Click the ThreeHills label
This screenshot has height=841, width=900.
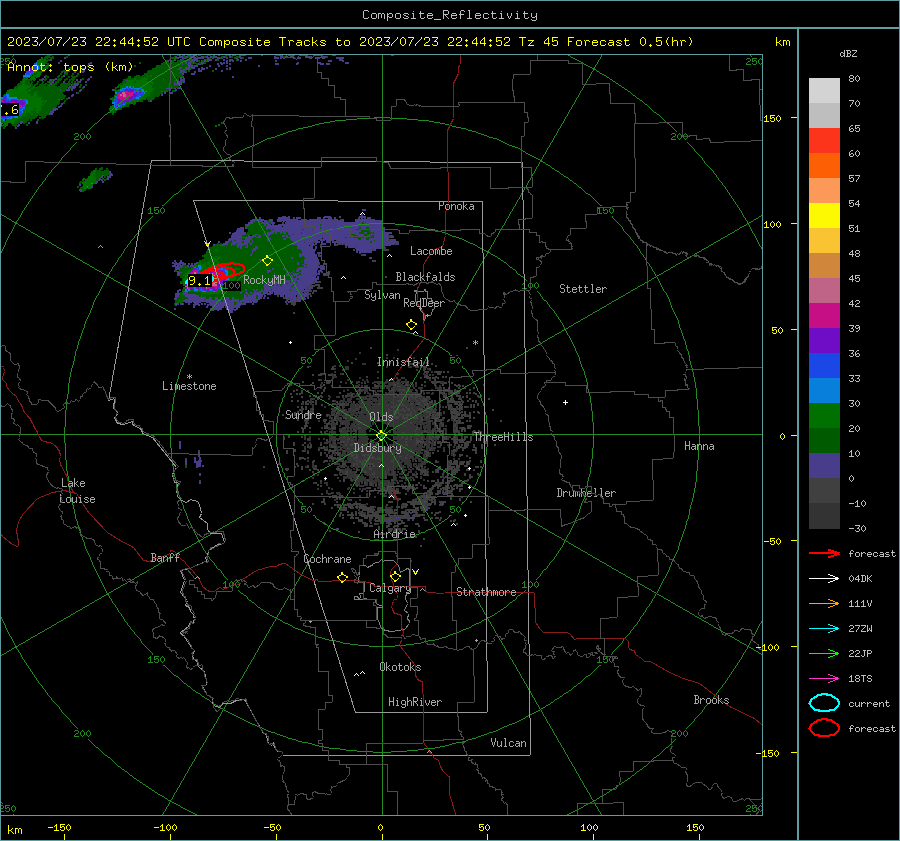point(503,437)
